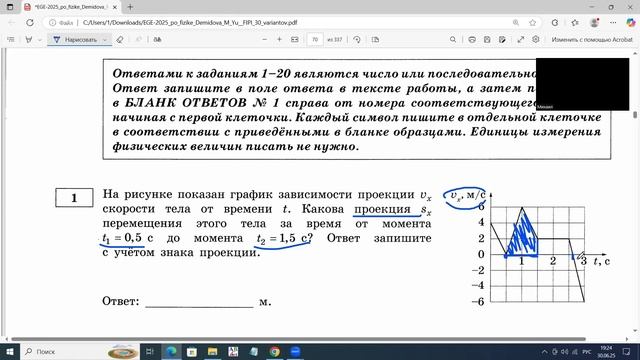Search within the PDF document
This screenshot has width=640, height=360.
453,40
